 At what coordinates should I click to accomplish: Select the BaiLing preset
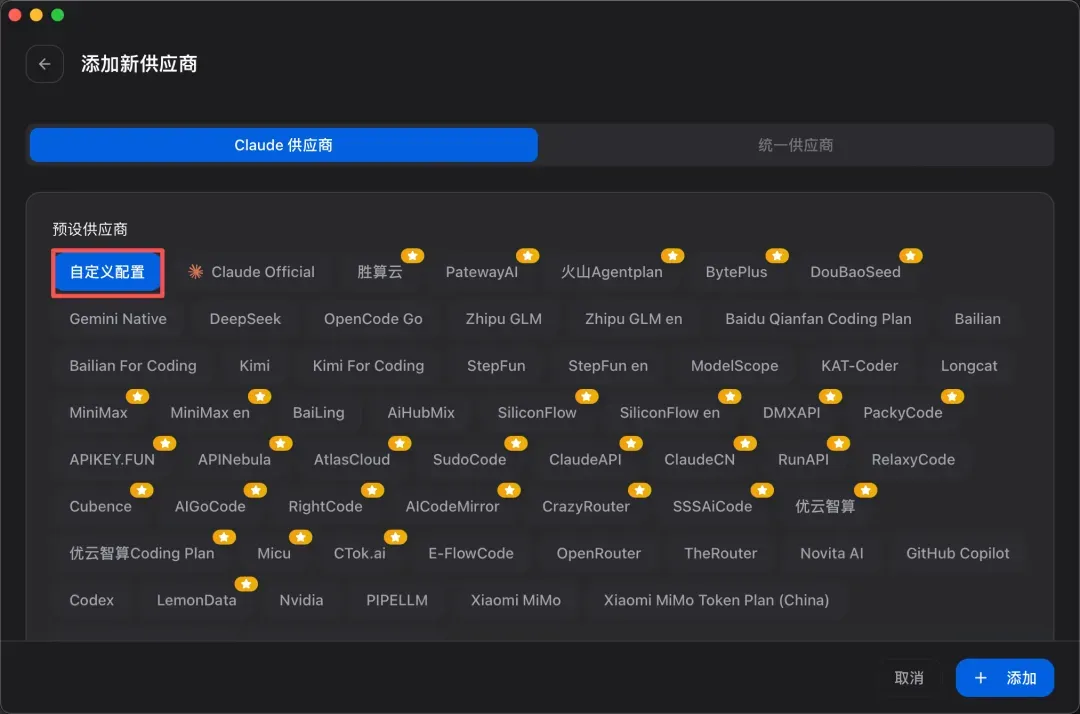(318, 412)
